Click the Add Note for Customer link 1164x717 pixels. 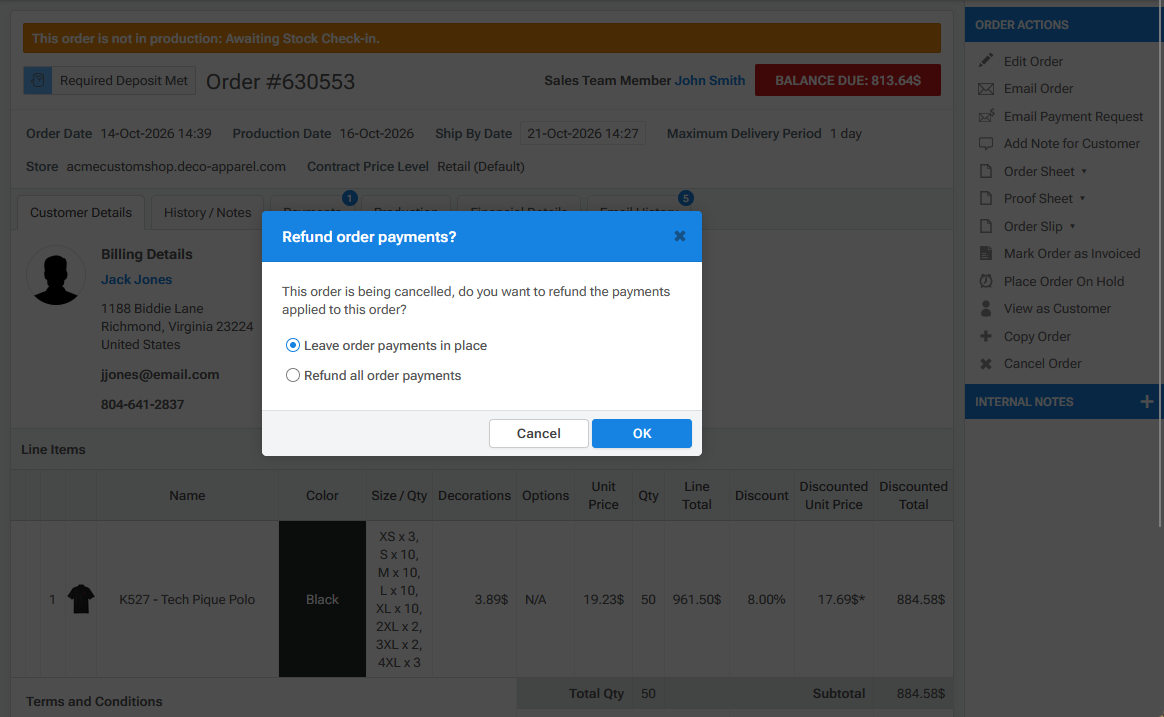(1071, 144)
